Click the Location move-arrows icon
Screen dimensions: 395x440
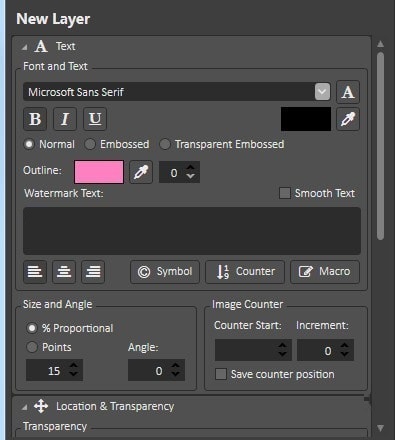(41, 406)
